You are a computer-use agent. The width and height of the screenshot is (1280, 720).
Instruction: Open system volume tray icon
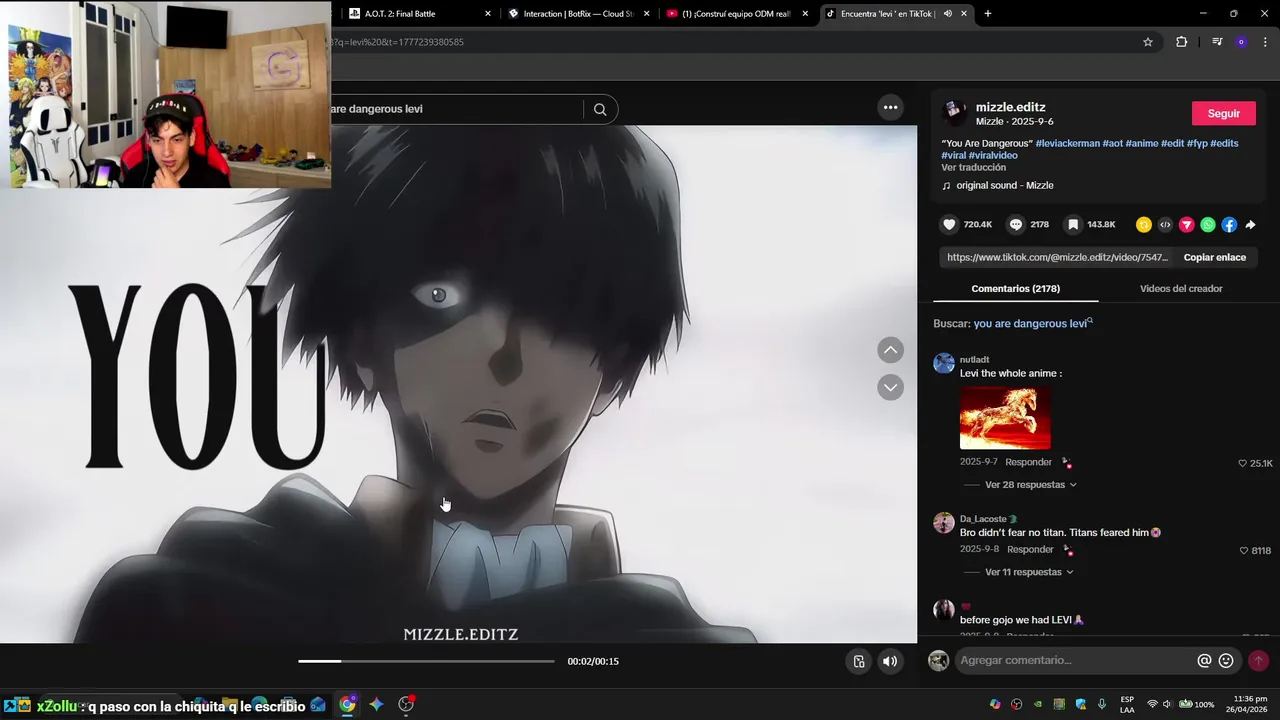(1167, 704)
